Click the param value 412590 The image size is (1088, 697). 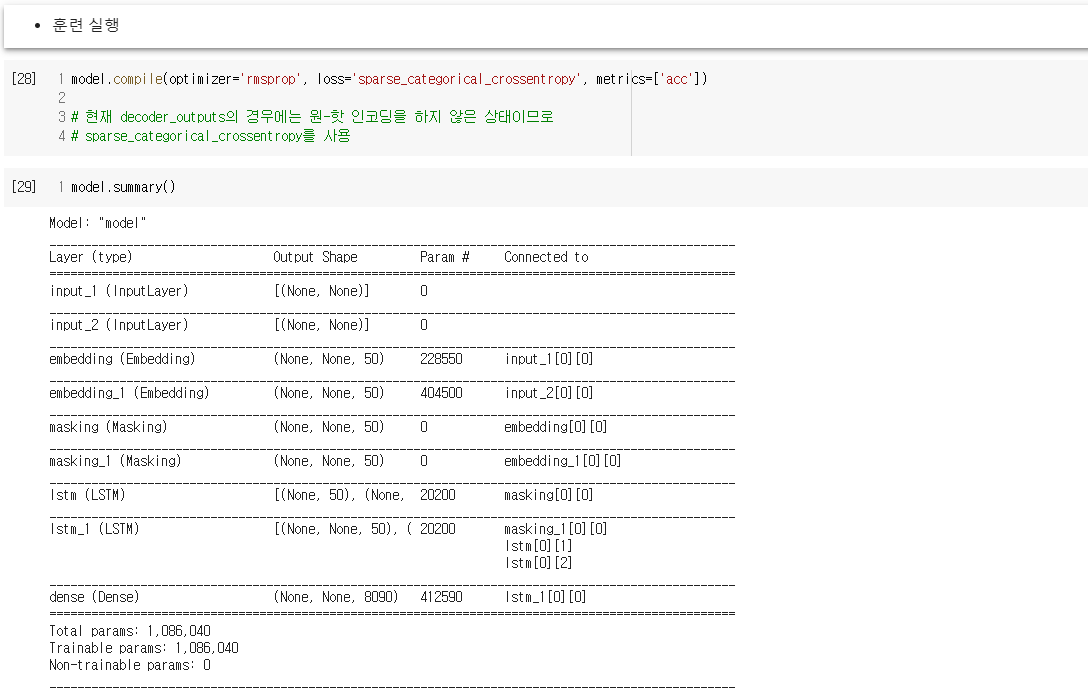click(441, 597)
